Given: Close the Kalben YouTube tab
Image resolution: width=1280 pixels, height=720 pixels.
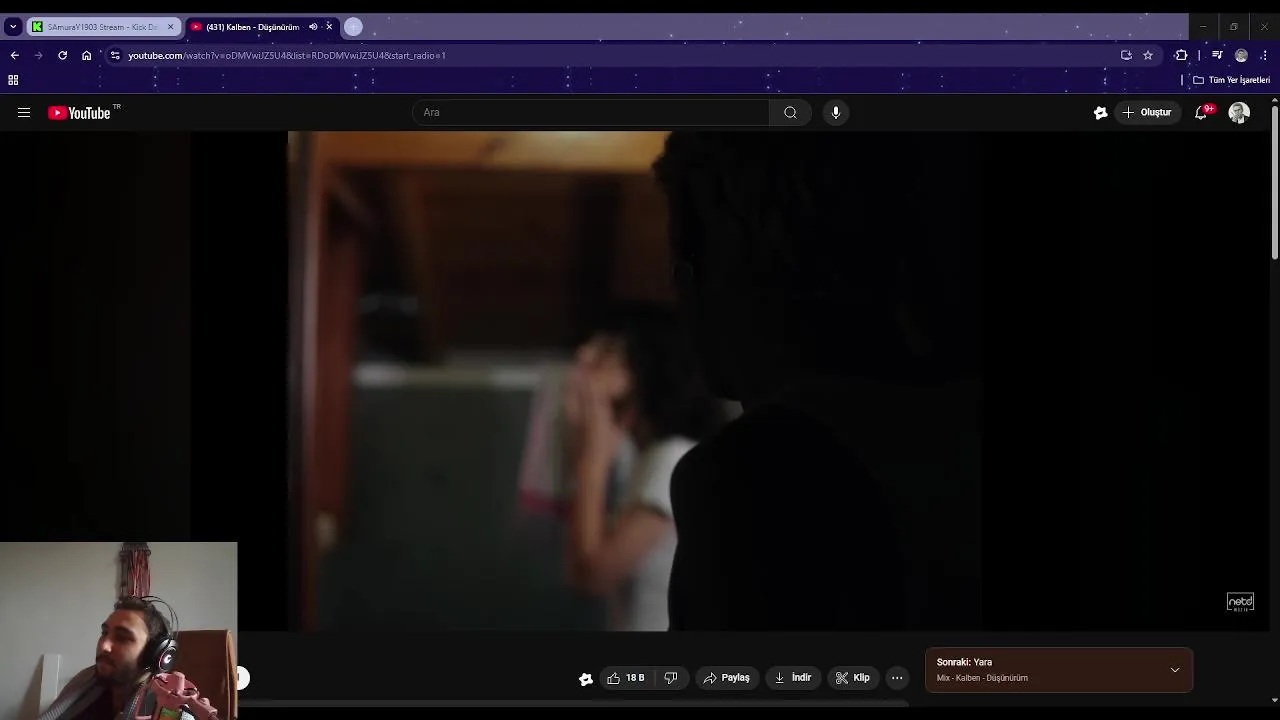Looking at the screenshot, I should pos(329,27).
